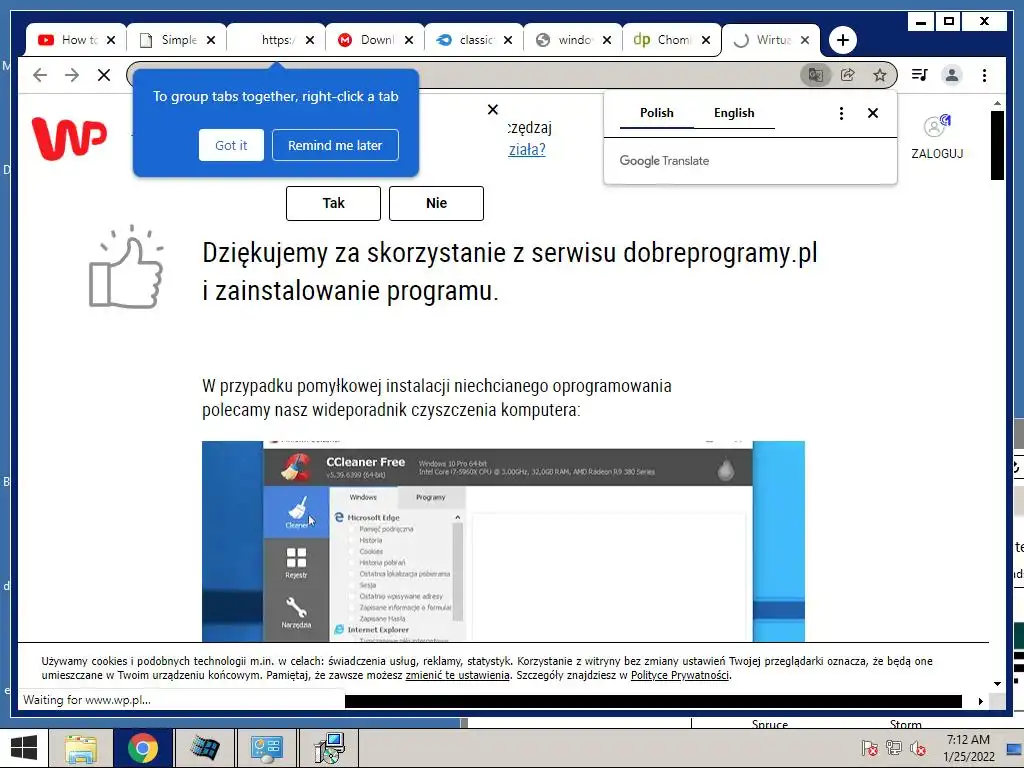Viewport: 1024px width, 768px height.
Task: Go forward to next page
Action: pyautogui.click(x=72, y=75)
